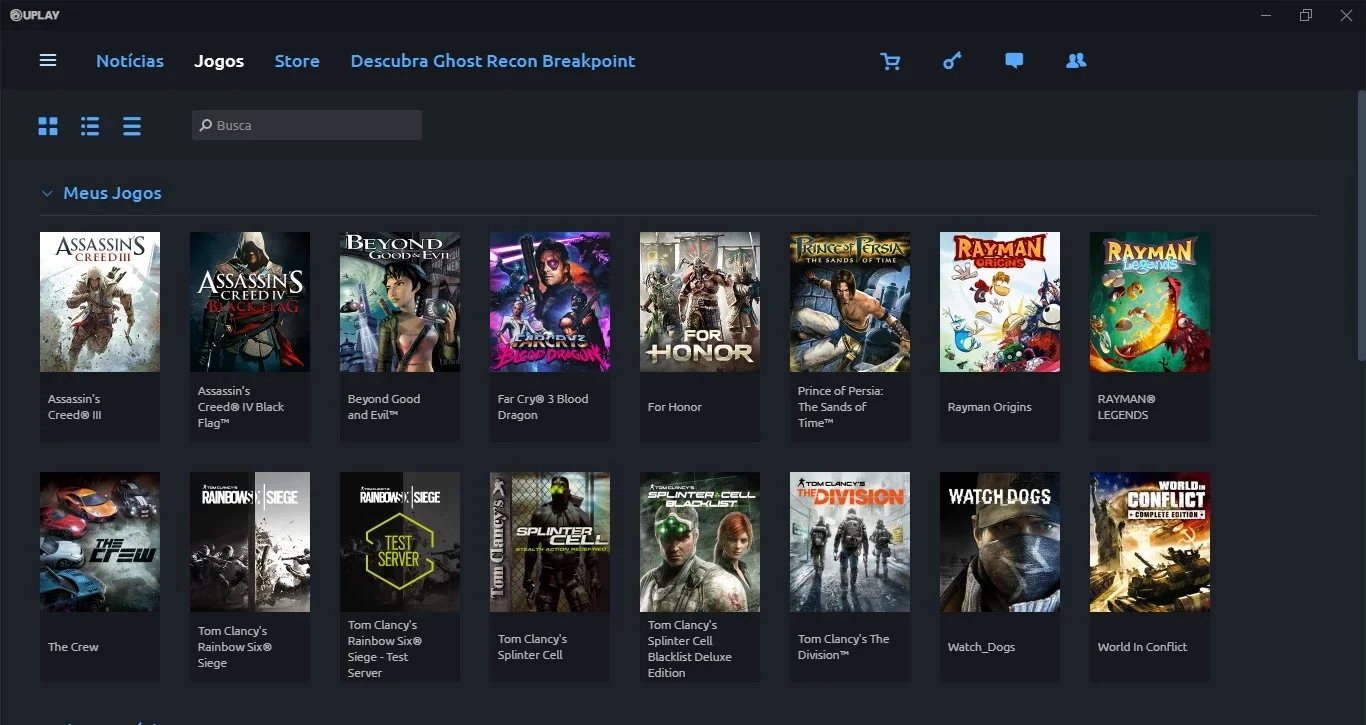This screenshot has height=725, width=1366.
Task: Open Rainbow Six Siege Test Server cover
Action: point(400,542)
